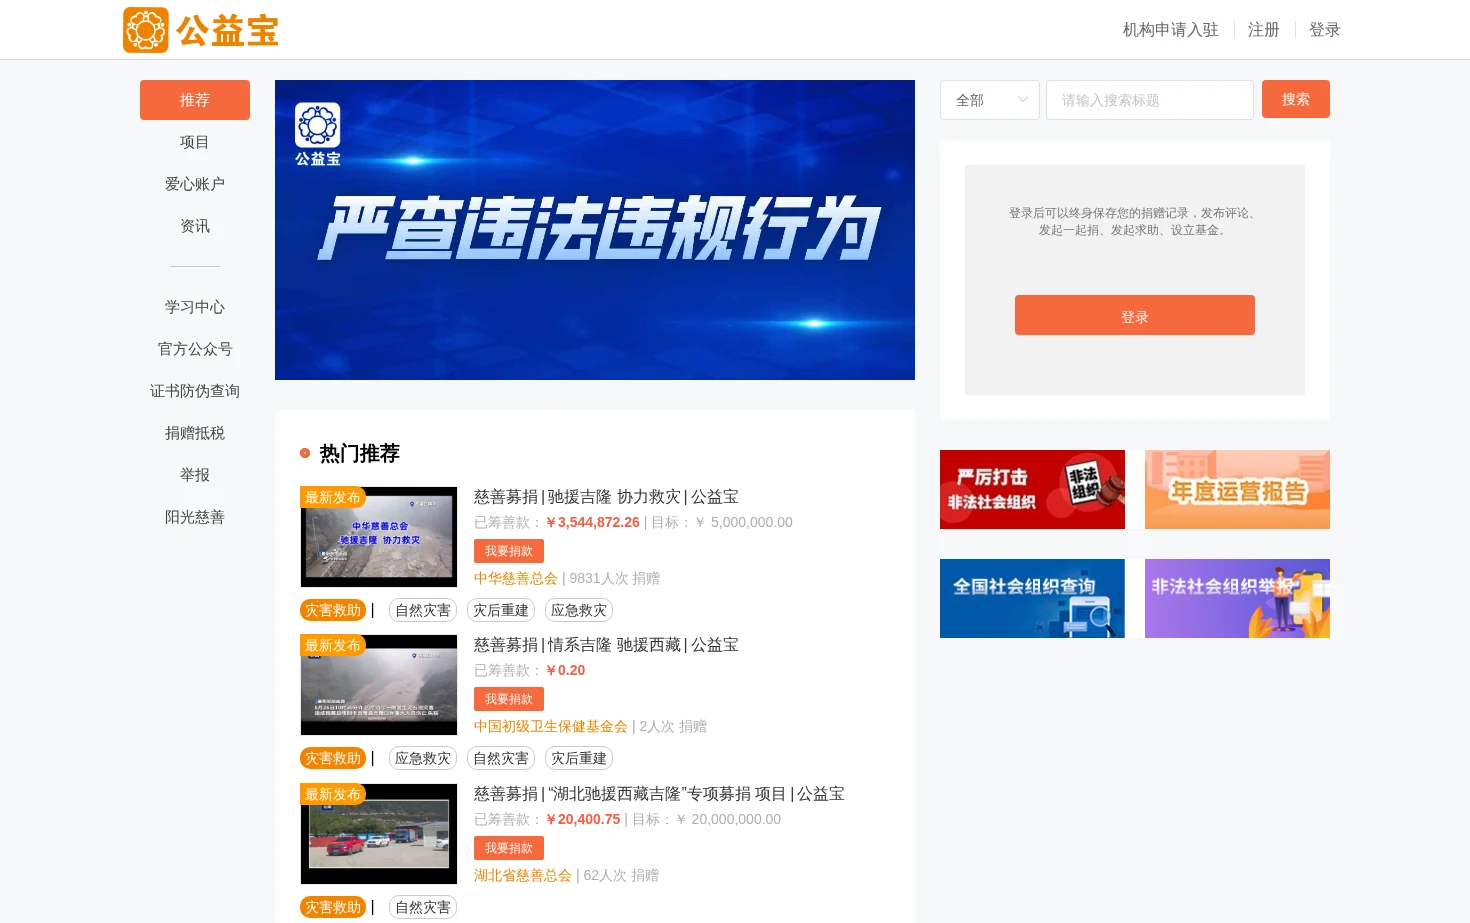The image size is (1470, 923).
Task: Click 灾害救助 tag under 中华慈善总会 project
Action: (333, 610)
